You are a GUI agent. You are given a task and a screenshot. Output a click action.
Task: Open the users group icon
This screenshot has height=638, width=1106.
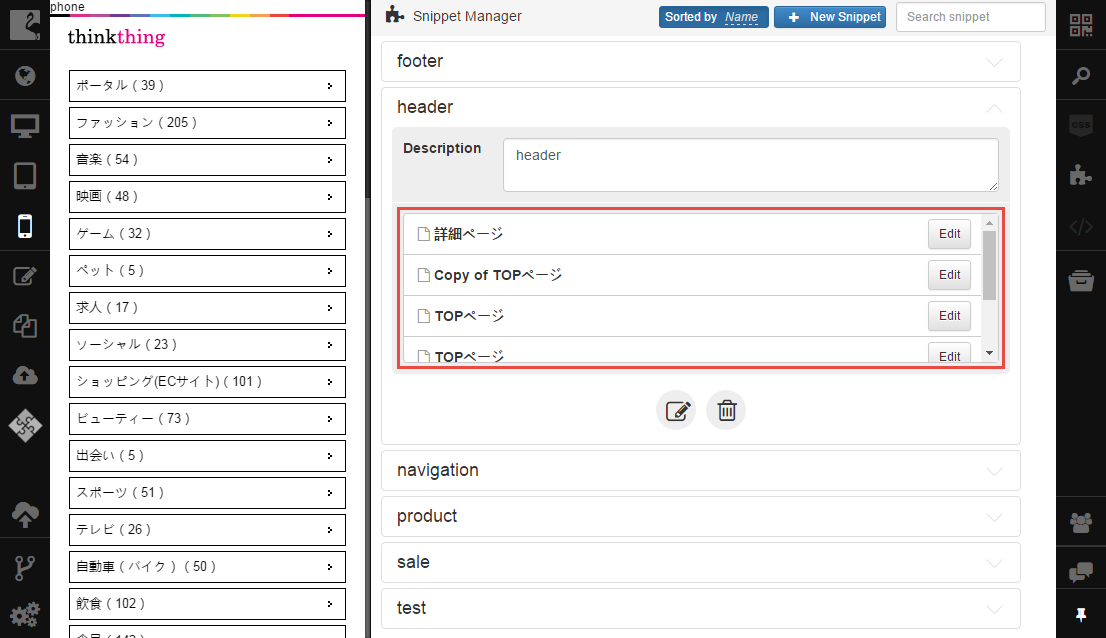click(x=1081, y=522)
